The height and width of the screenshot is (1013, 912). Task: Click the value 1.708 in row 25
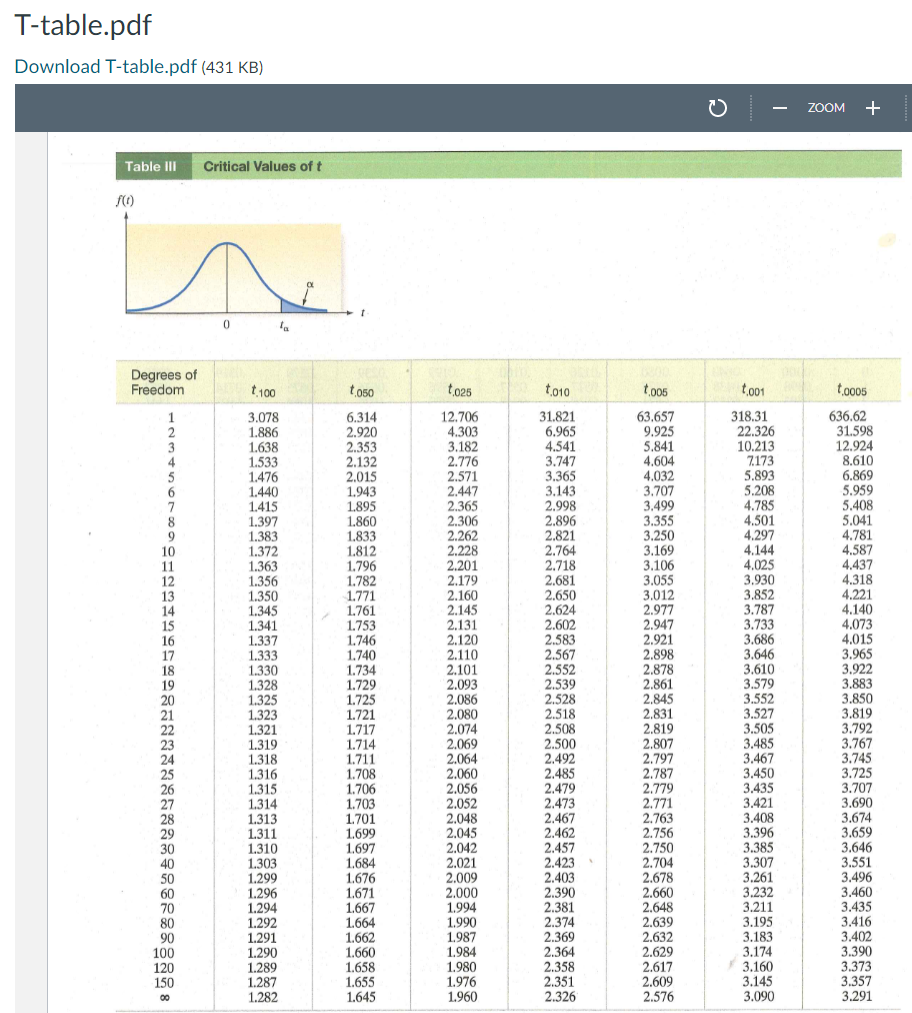(x=361, y=774)
